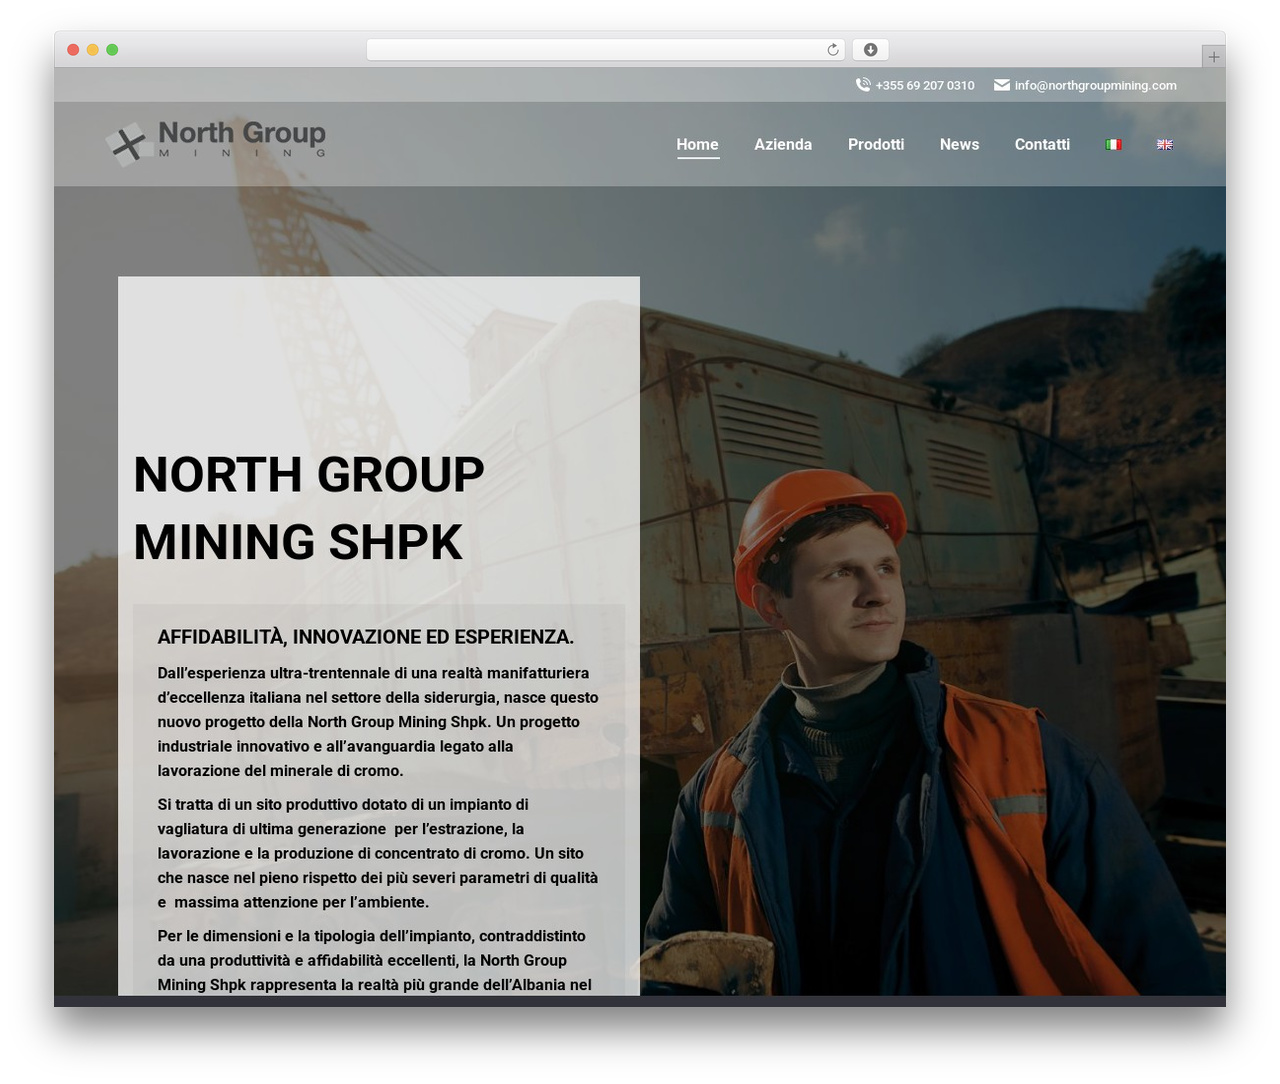Go to the Home menu item
The width and height of the screenshot is (1280, 1084).
pyautogui.click(x=697, y=145)
